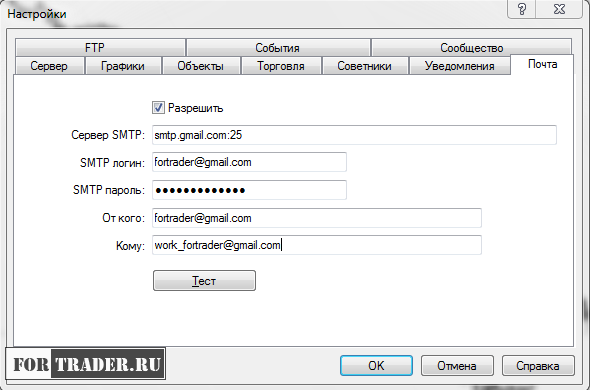Open the Графики tab
This screenshot has height=390, width=590.
(x=123, y=66)
